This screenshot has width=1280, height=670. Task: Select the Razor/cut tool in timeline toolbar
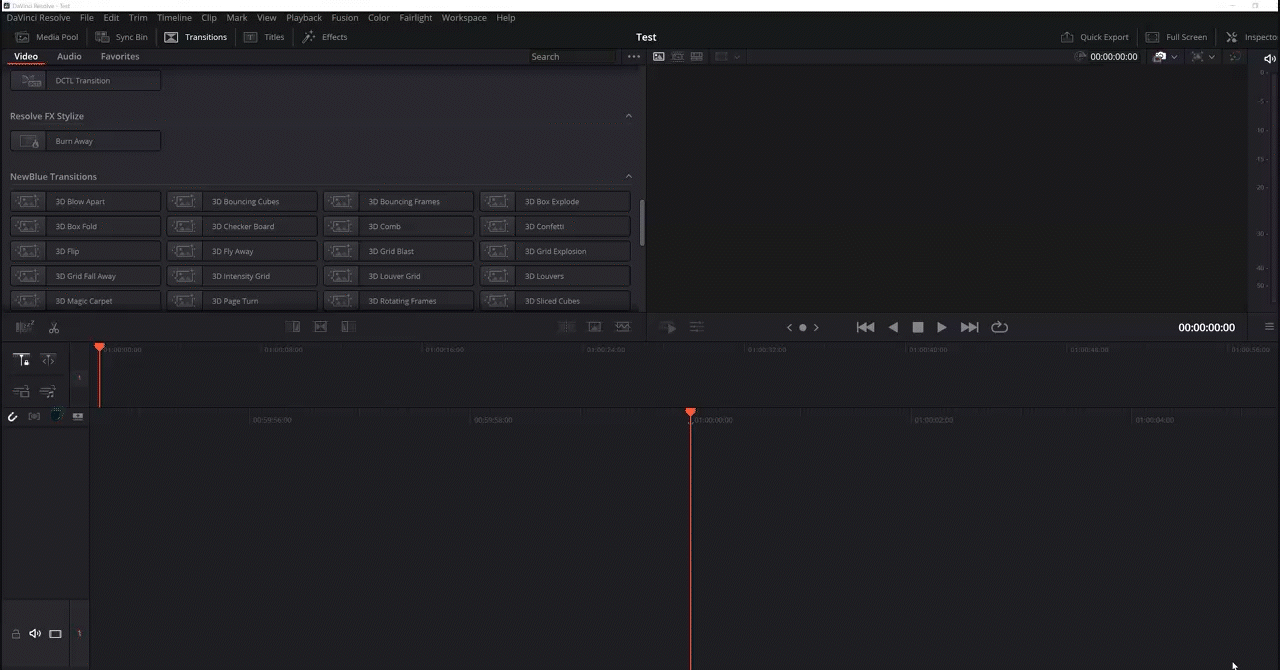point(53,327)
